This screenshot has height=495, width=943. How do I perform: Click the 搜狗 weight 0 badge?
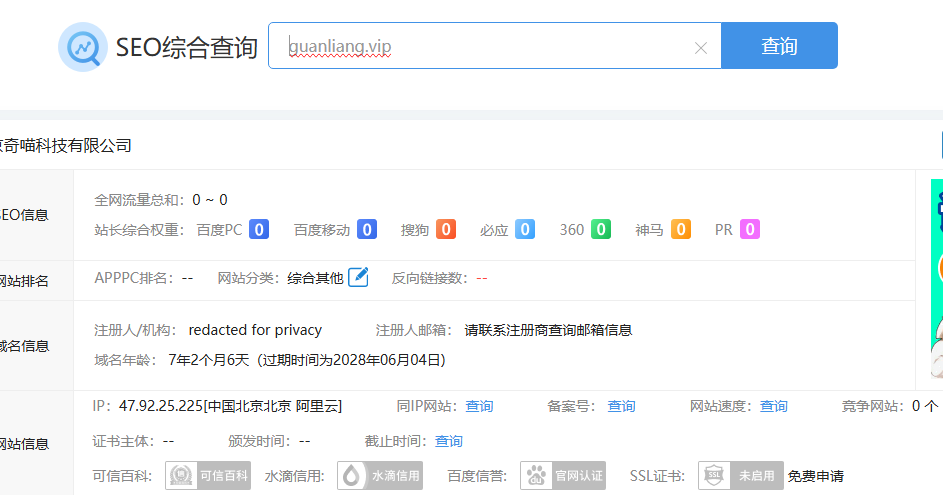[446, 229]
